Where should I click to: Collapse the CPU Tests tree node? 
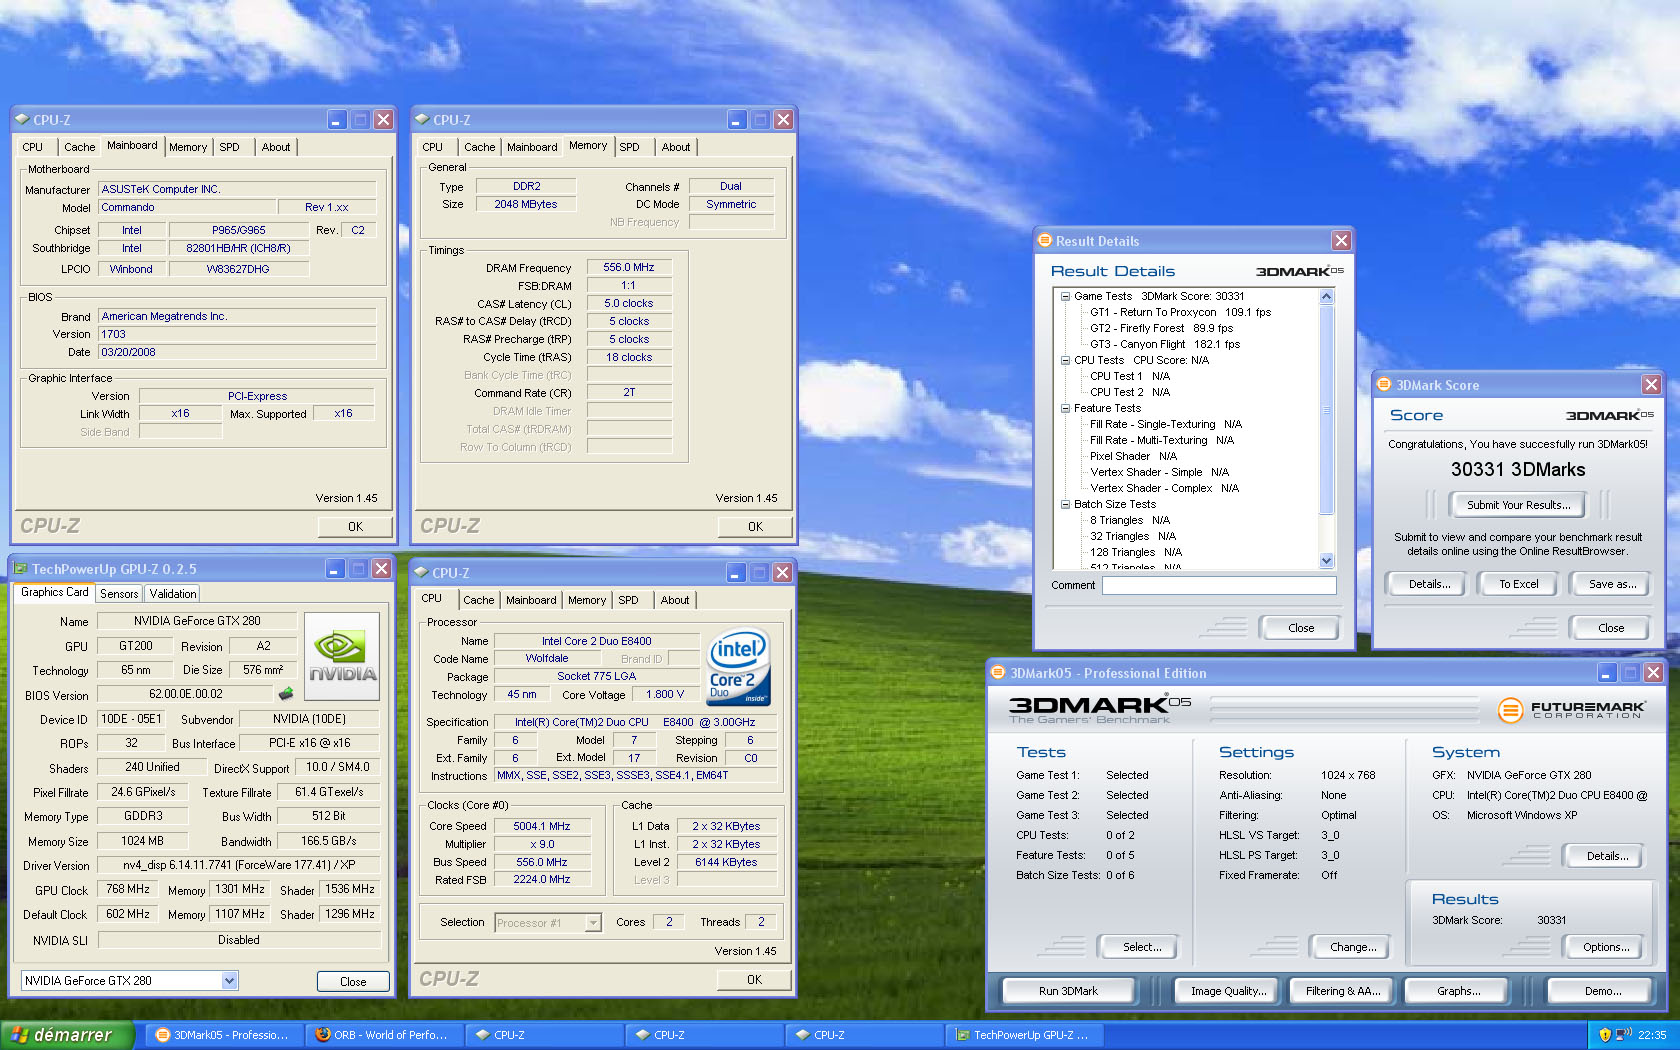tap(1065, 360)
